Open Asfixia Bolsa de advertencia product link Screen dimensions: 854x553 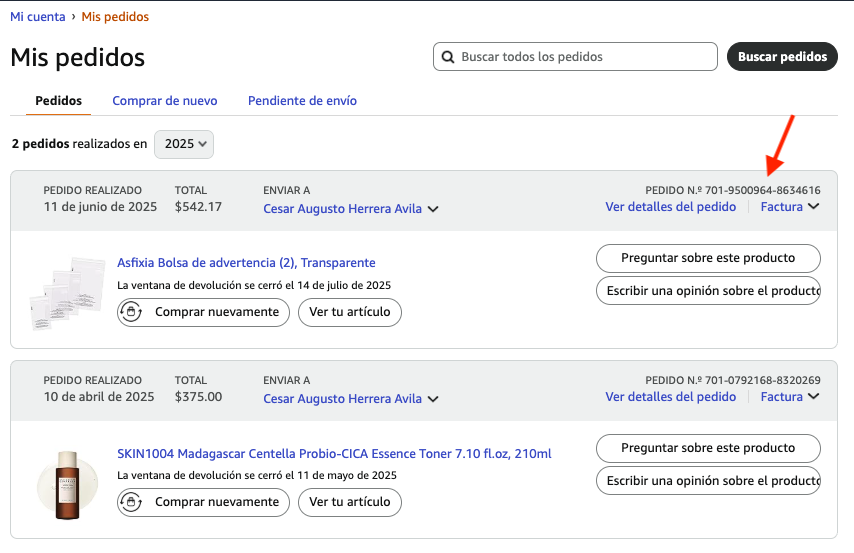pos(246,263)
